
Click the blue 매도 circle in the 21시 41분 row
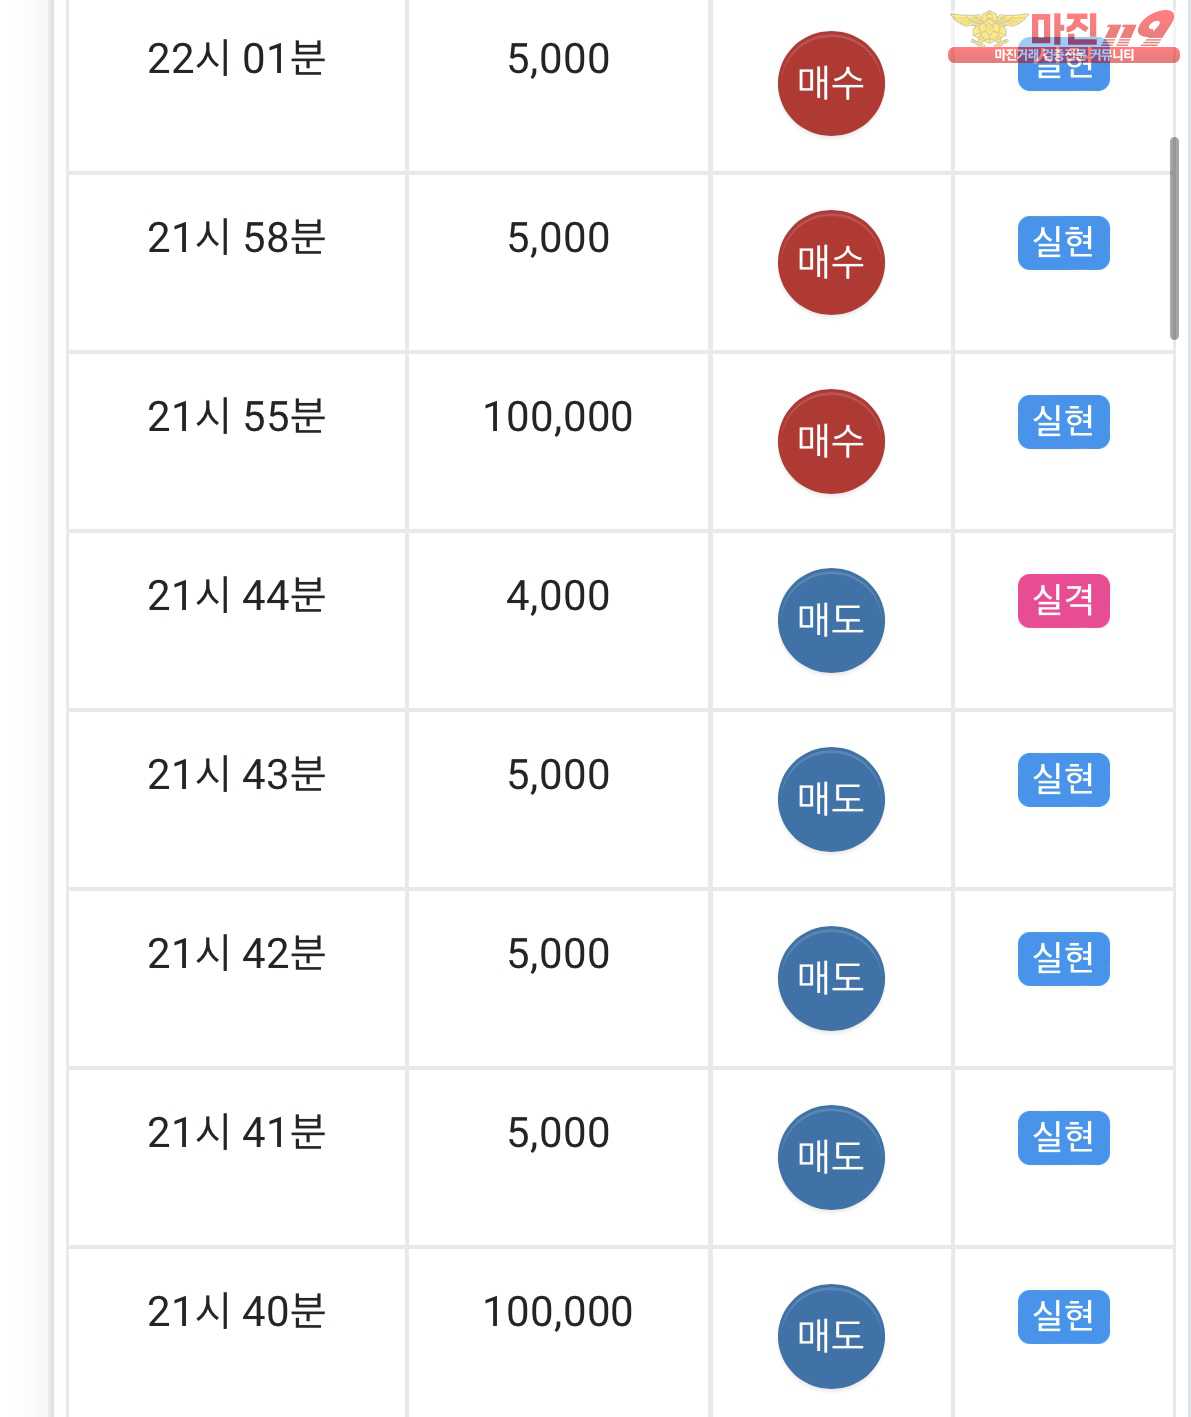pos(831,1157)
